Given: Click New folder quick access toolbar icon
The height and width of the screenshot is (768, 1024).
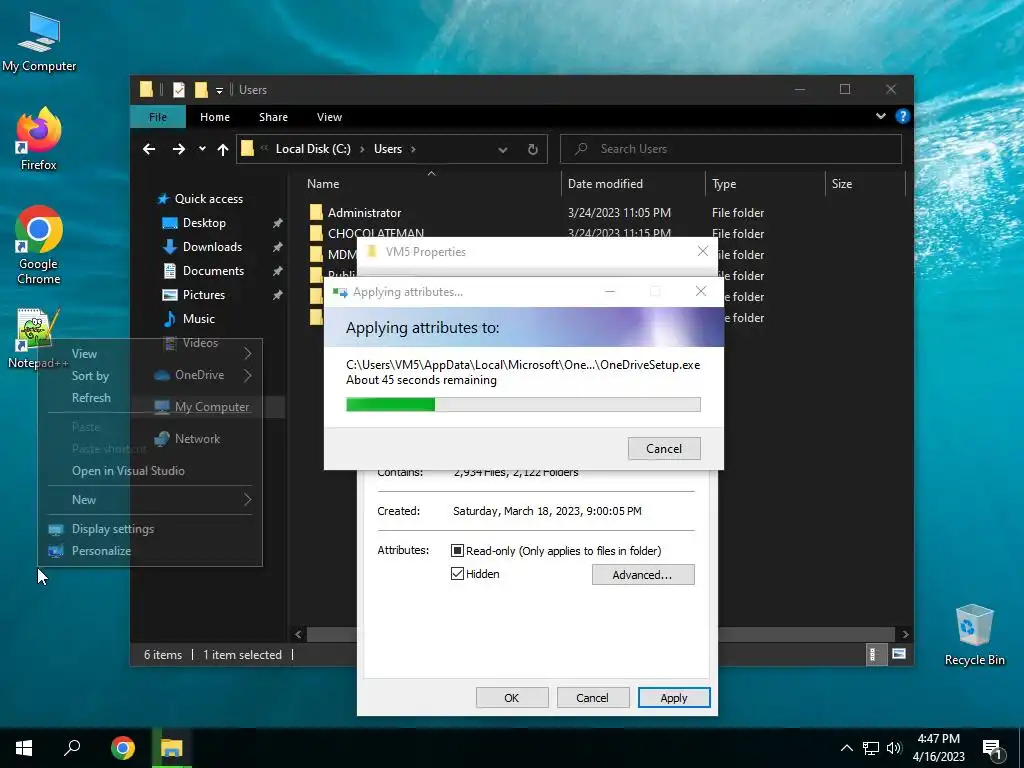Looking at the screenshot, I should (201, 89).
